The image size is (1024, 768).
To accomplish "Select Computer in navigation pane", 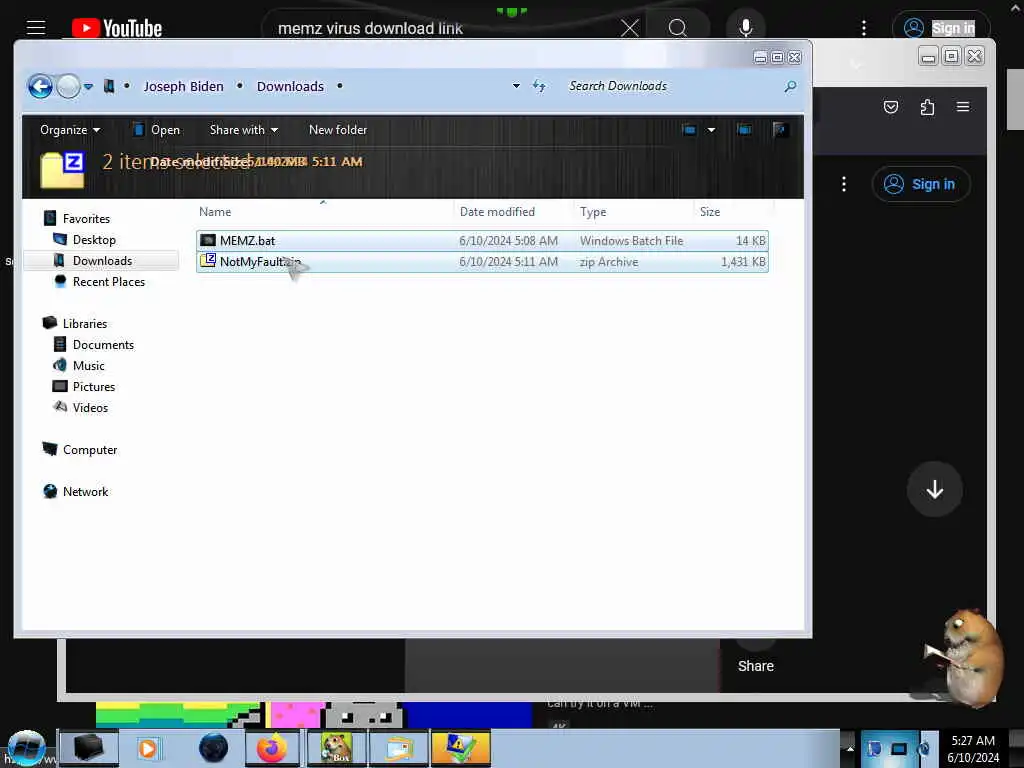I will pyautogui.click(x=89, y=450).
